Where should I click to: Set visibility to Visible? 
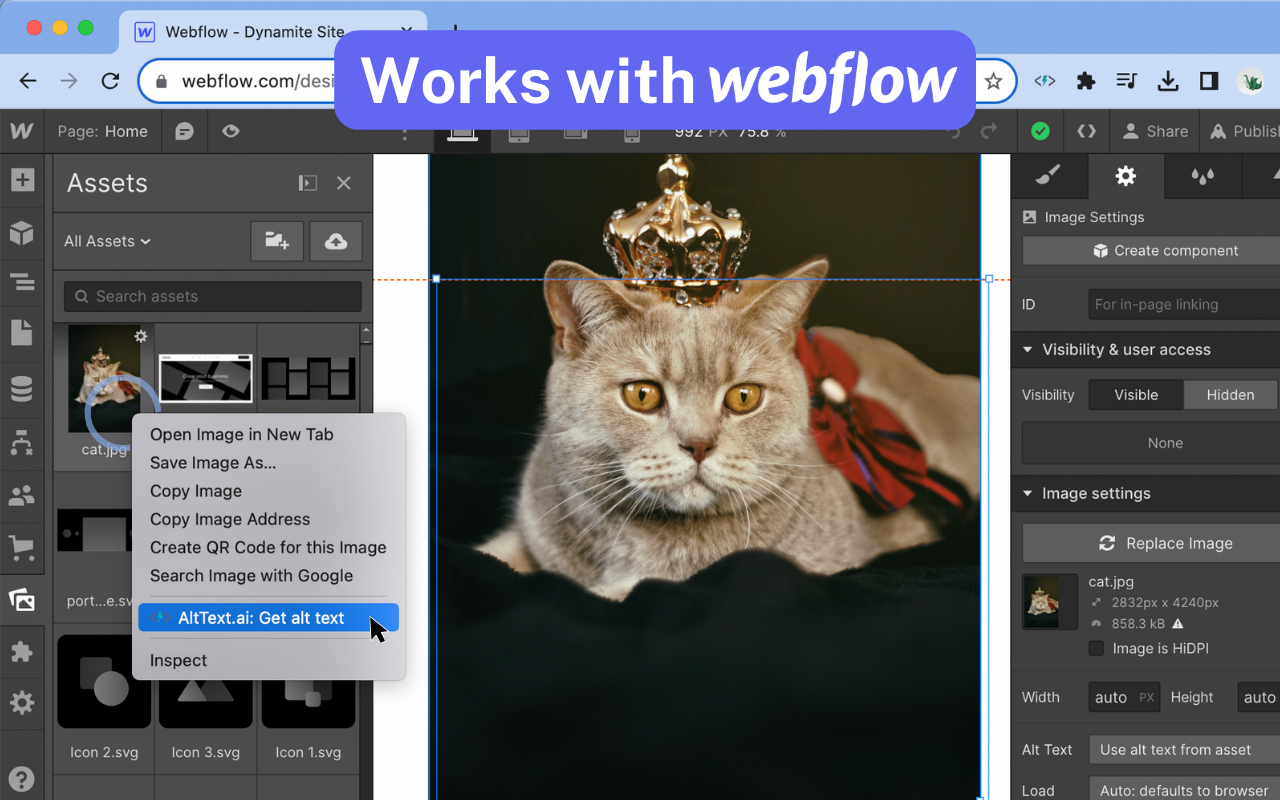click(x=1136, y=395)
